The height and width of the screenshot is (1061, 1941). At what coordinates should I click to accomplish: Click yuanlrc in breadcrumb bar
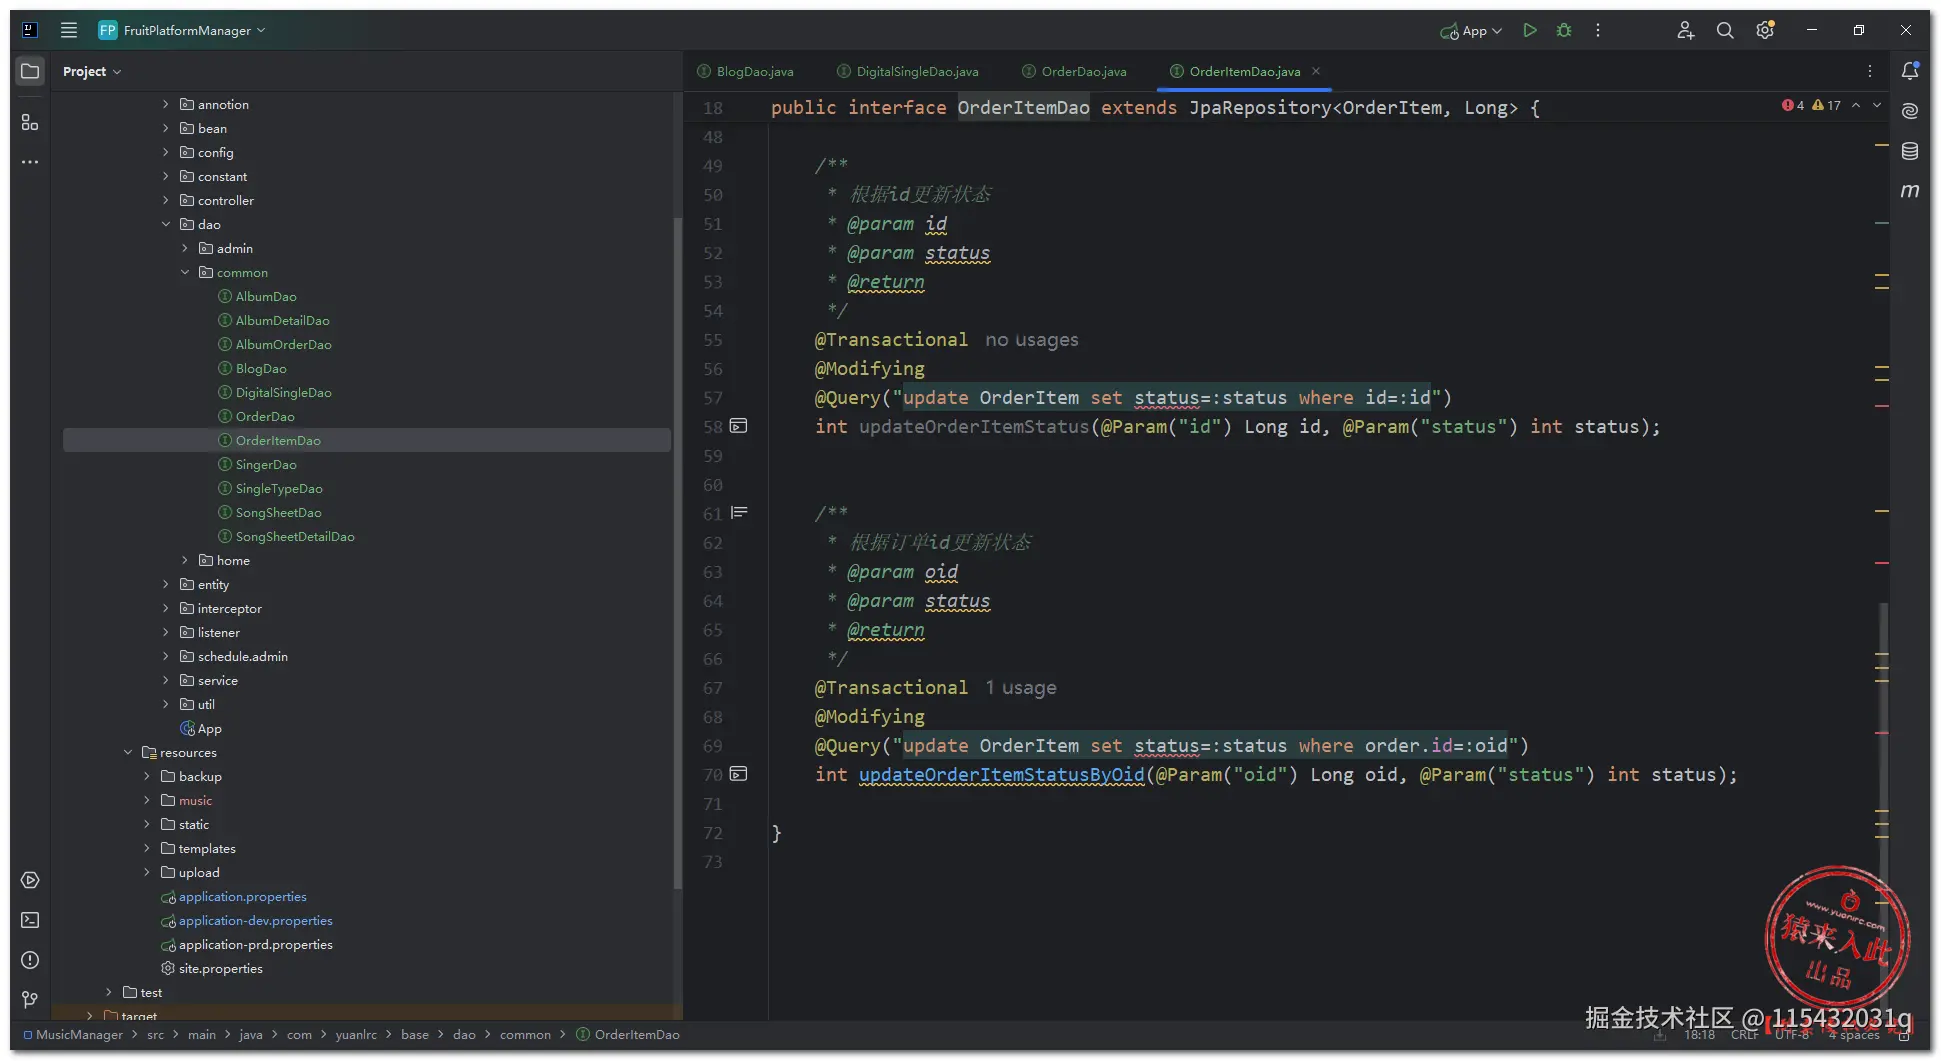[356, 1035]
